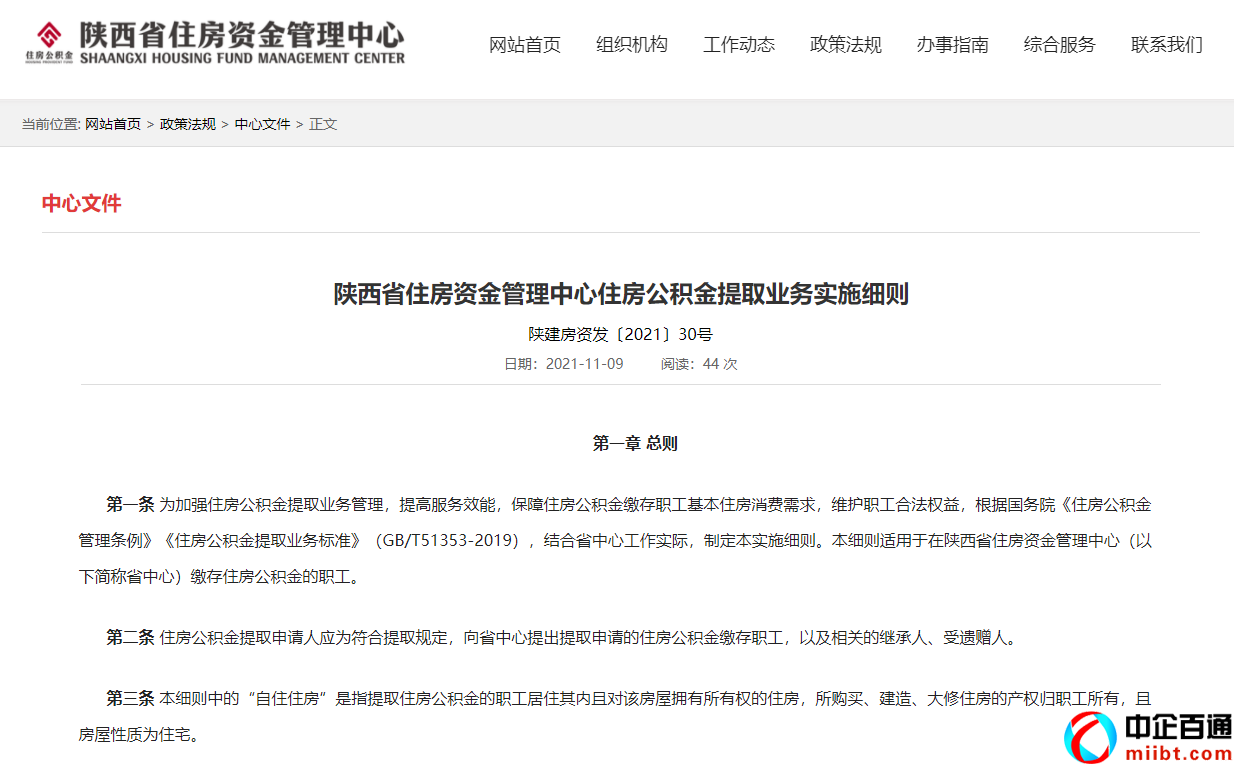
Task: Click the red 中心文件 section heading
Action: click(x=81, y=203)
